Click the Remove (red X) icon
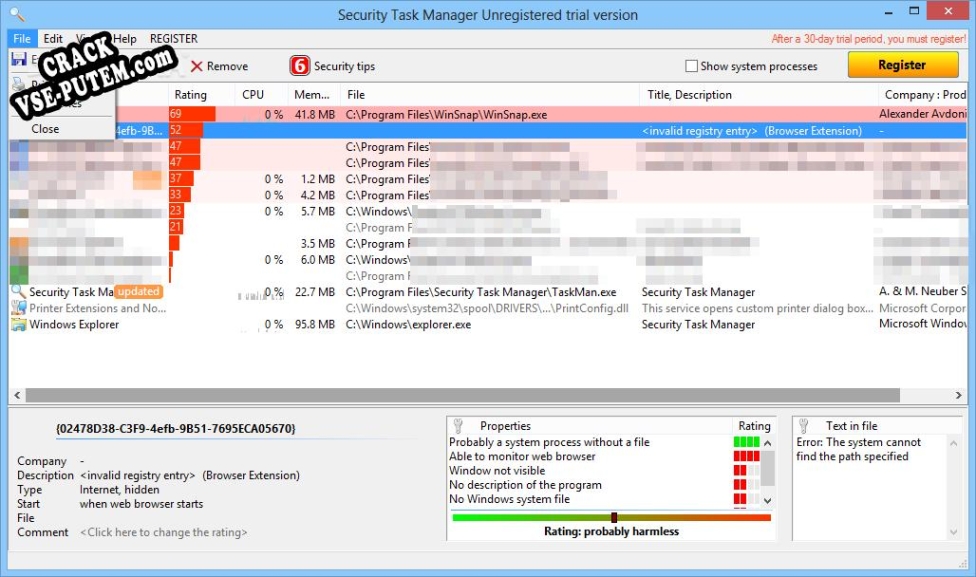 tap(196, 67)
